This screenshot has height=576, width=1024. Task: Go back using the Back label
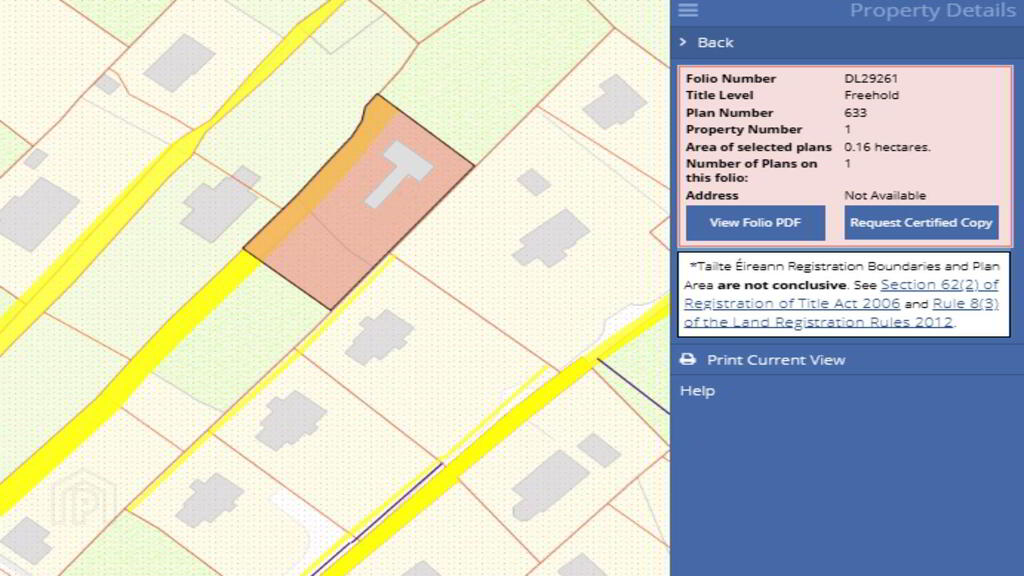point(715,42)
